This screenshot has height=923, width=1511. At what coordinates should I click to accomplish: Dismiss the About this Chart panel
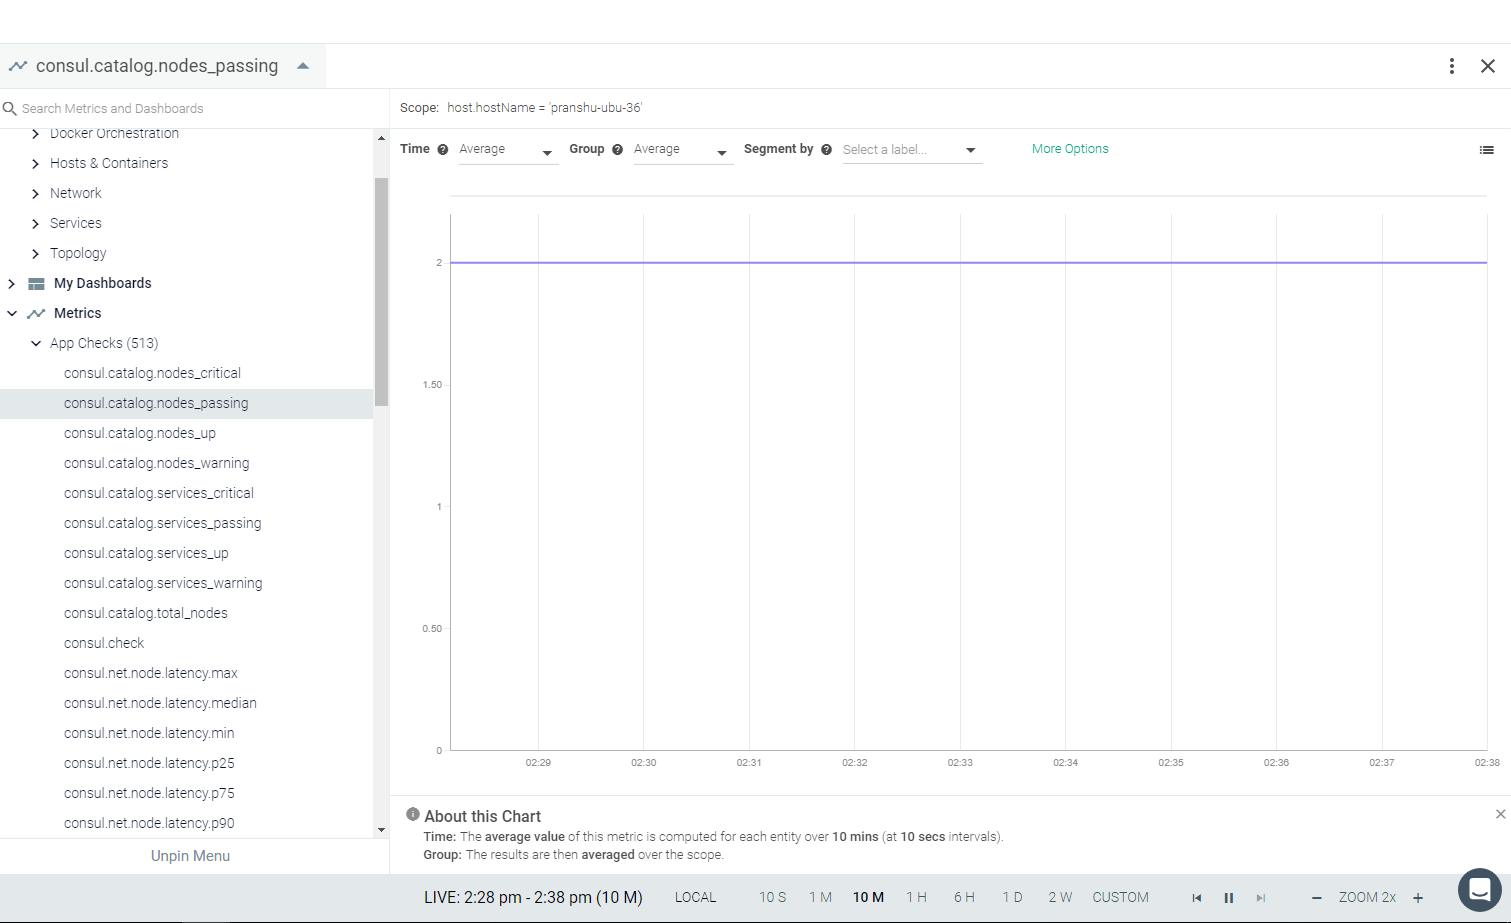coord(1500,814)
